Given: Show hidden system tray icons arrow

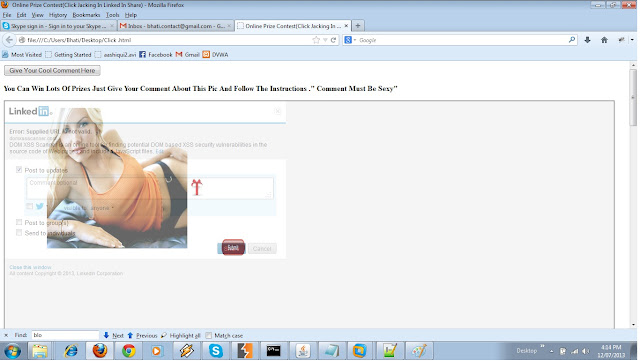Looking at the screenshot, I should pyautogui.click(x=551, y=351).
